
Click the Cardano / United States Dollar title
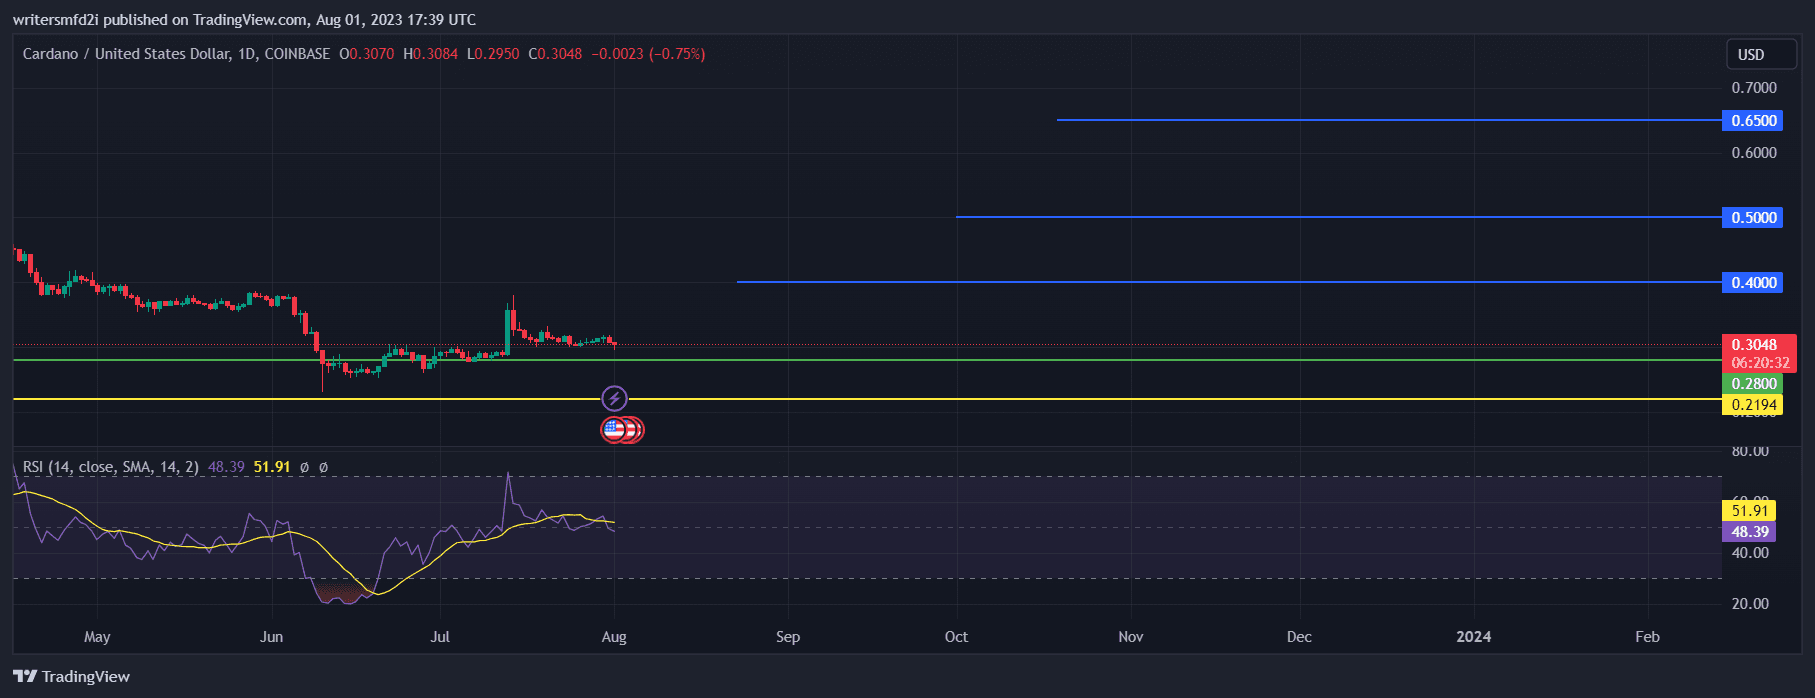(126, 54)
